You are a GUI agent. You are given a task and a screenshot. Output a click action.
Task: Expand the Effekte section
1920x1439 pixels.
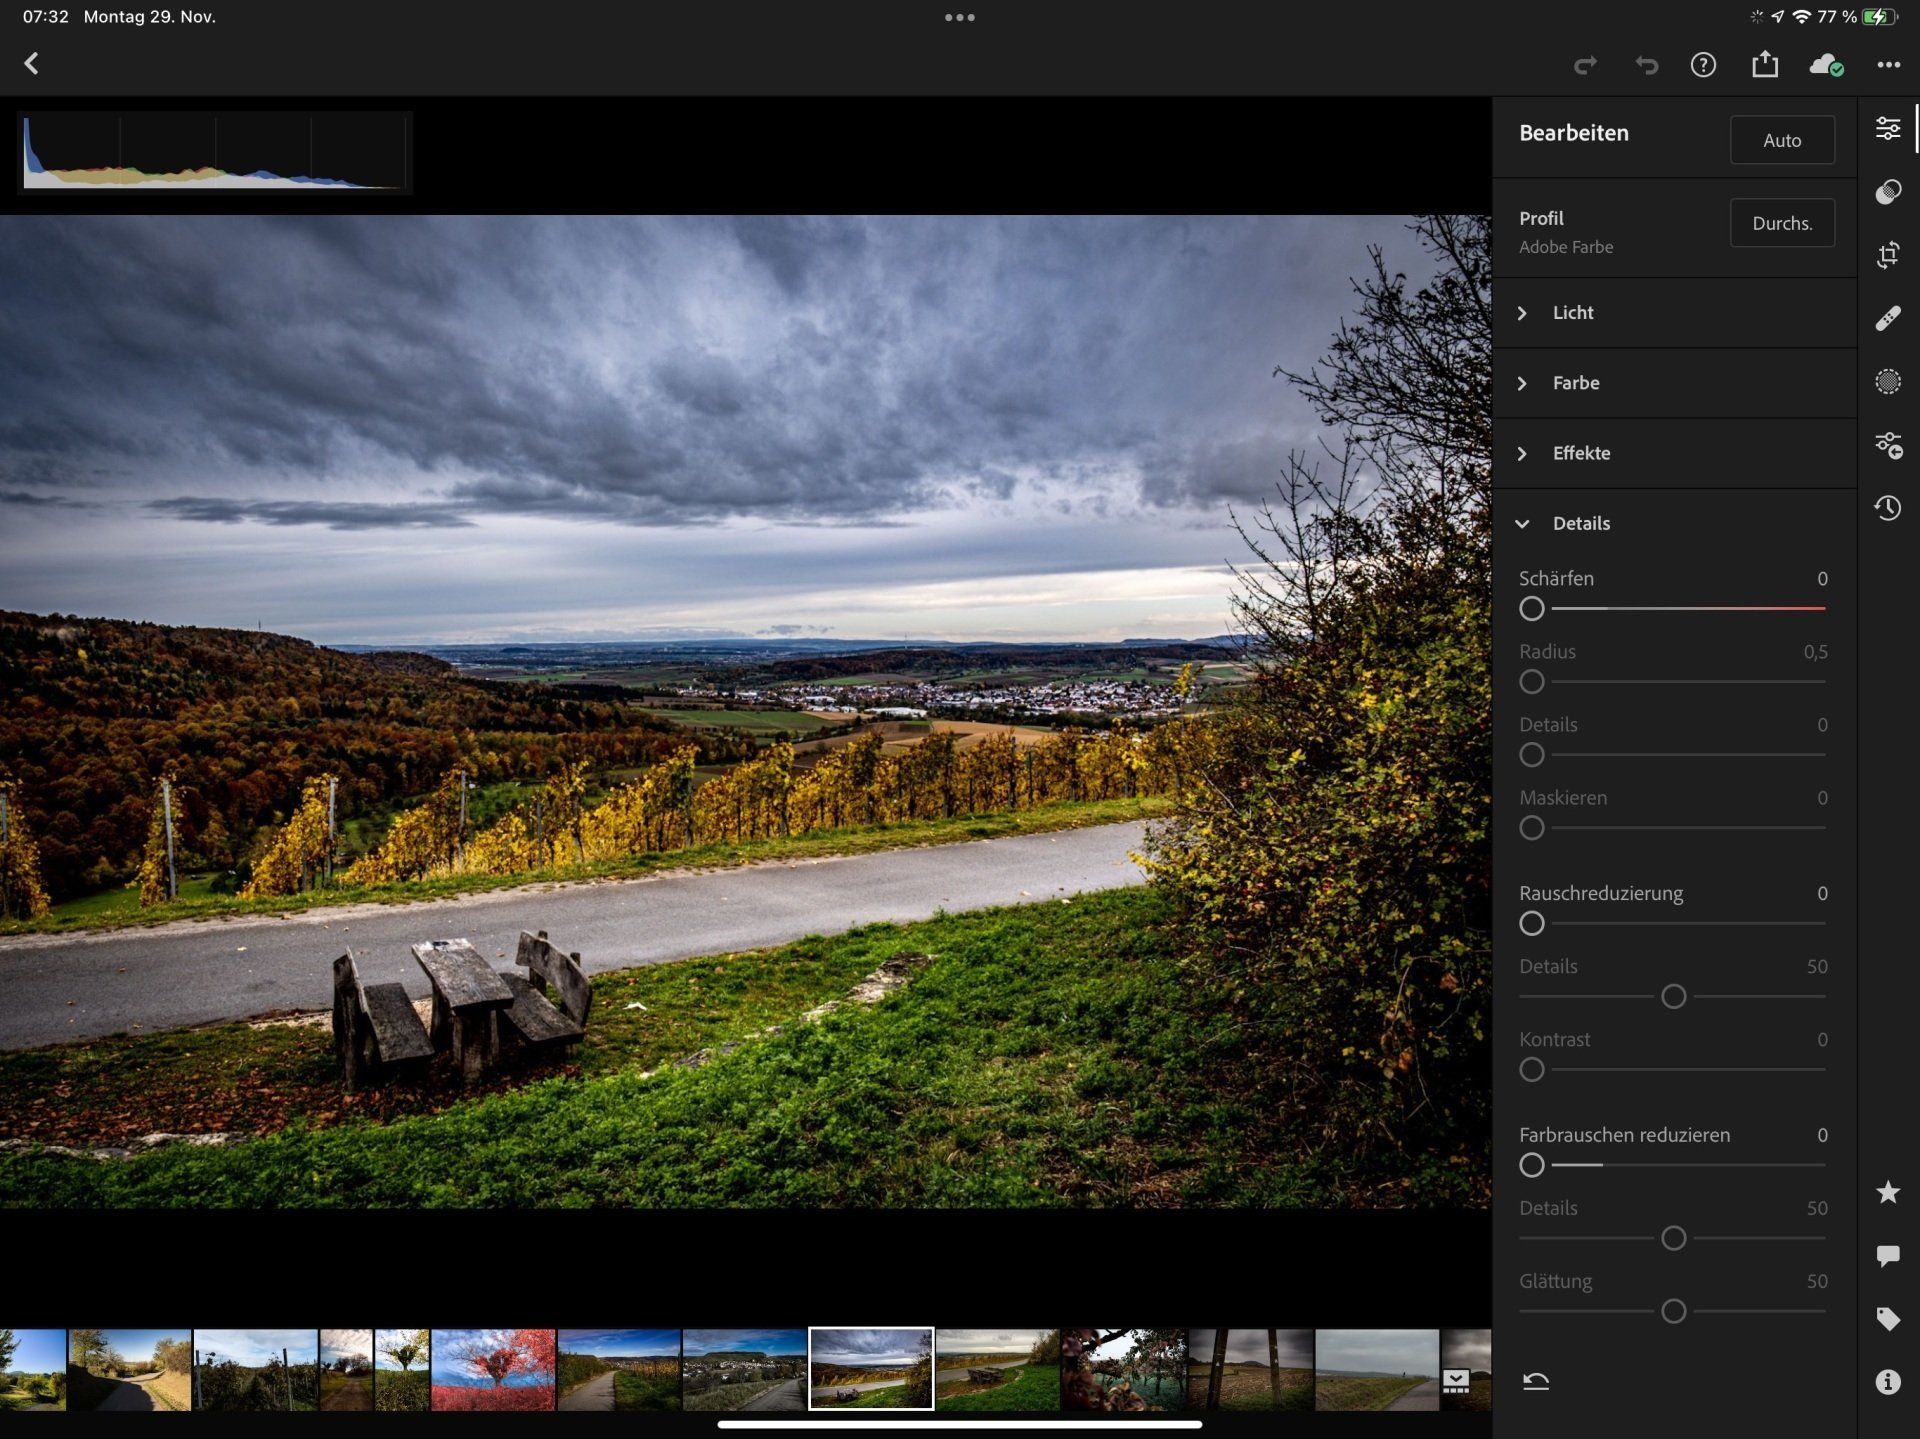(x=1580, y=453)
